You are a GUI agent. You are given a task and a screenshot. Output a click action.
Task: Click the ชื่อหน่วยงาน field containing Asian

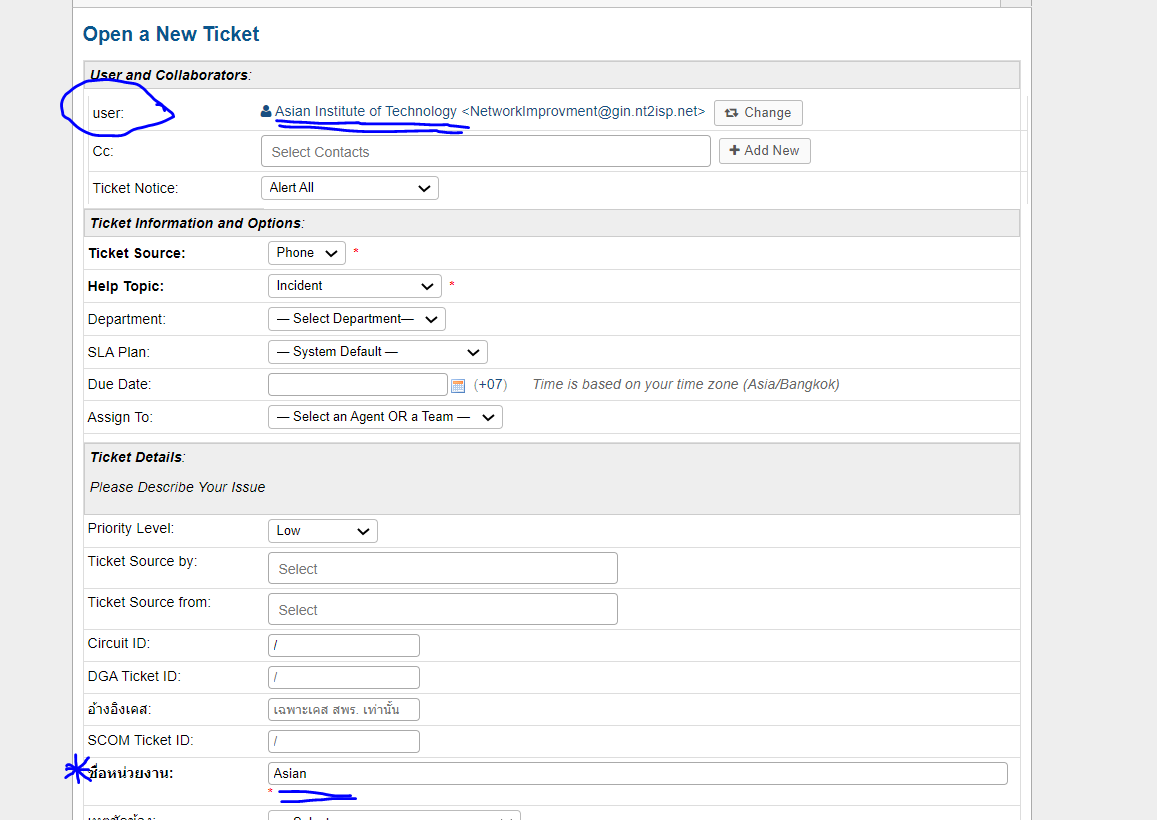(638, 774)
